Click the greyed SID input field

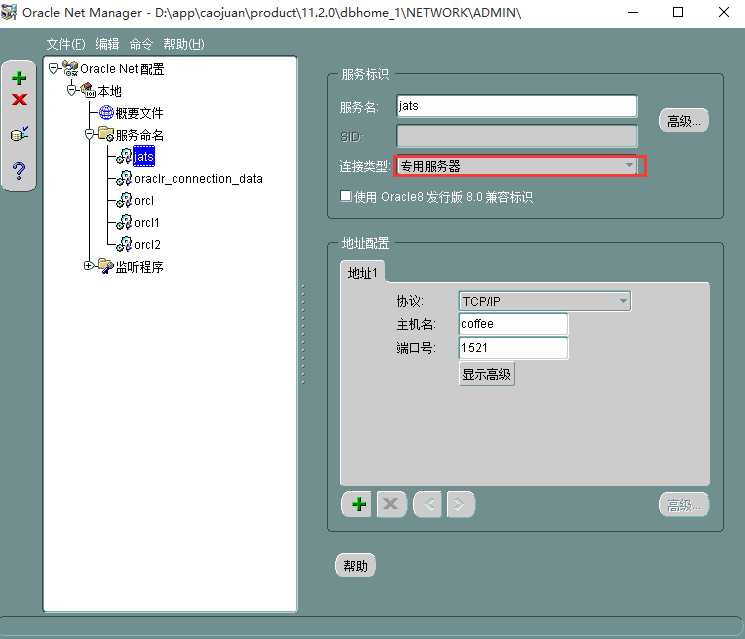[x=517, y=136]
